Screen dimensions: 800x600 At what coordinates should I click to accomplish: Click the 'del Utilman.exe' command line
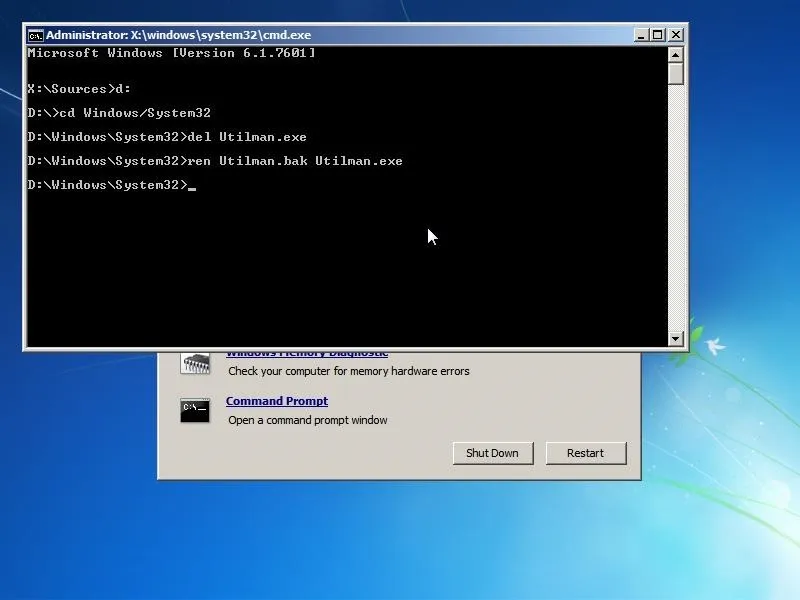[x=167, y=137]
